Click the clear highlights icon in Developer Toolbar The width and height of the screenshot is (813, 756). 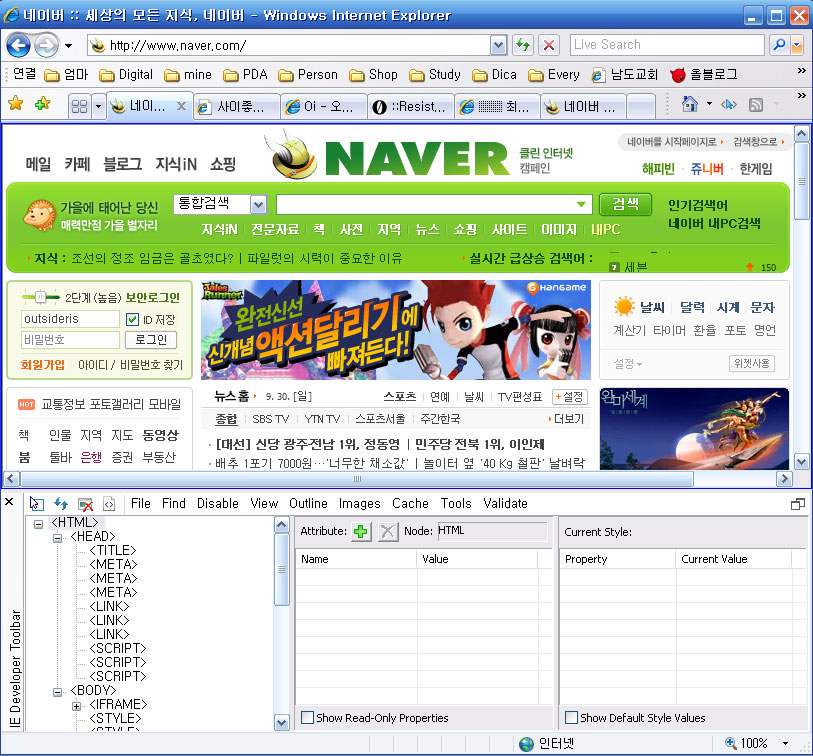coord(85,503)
